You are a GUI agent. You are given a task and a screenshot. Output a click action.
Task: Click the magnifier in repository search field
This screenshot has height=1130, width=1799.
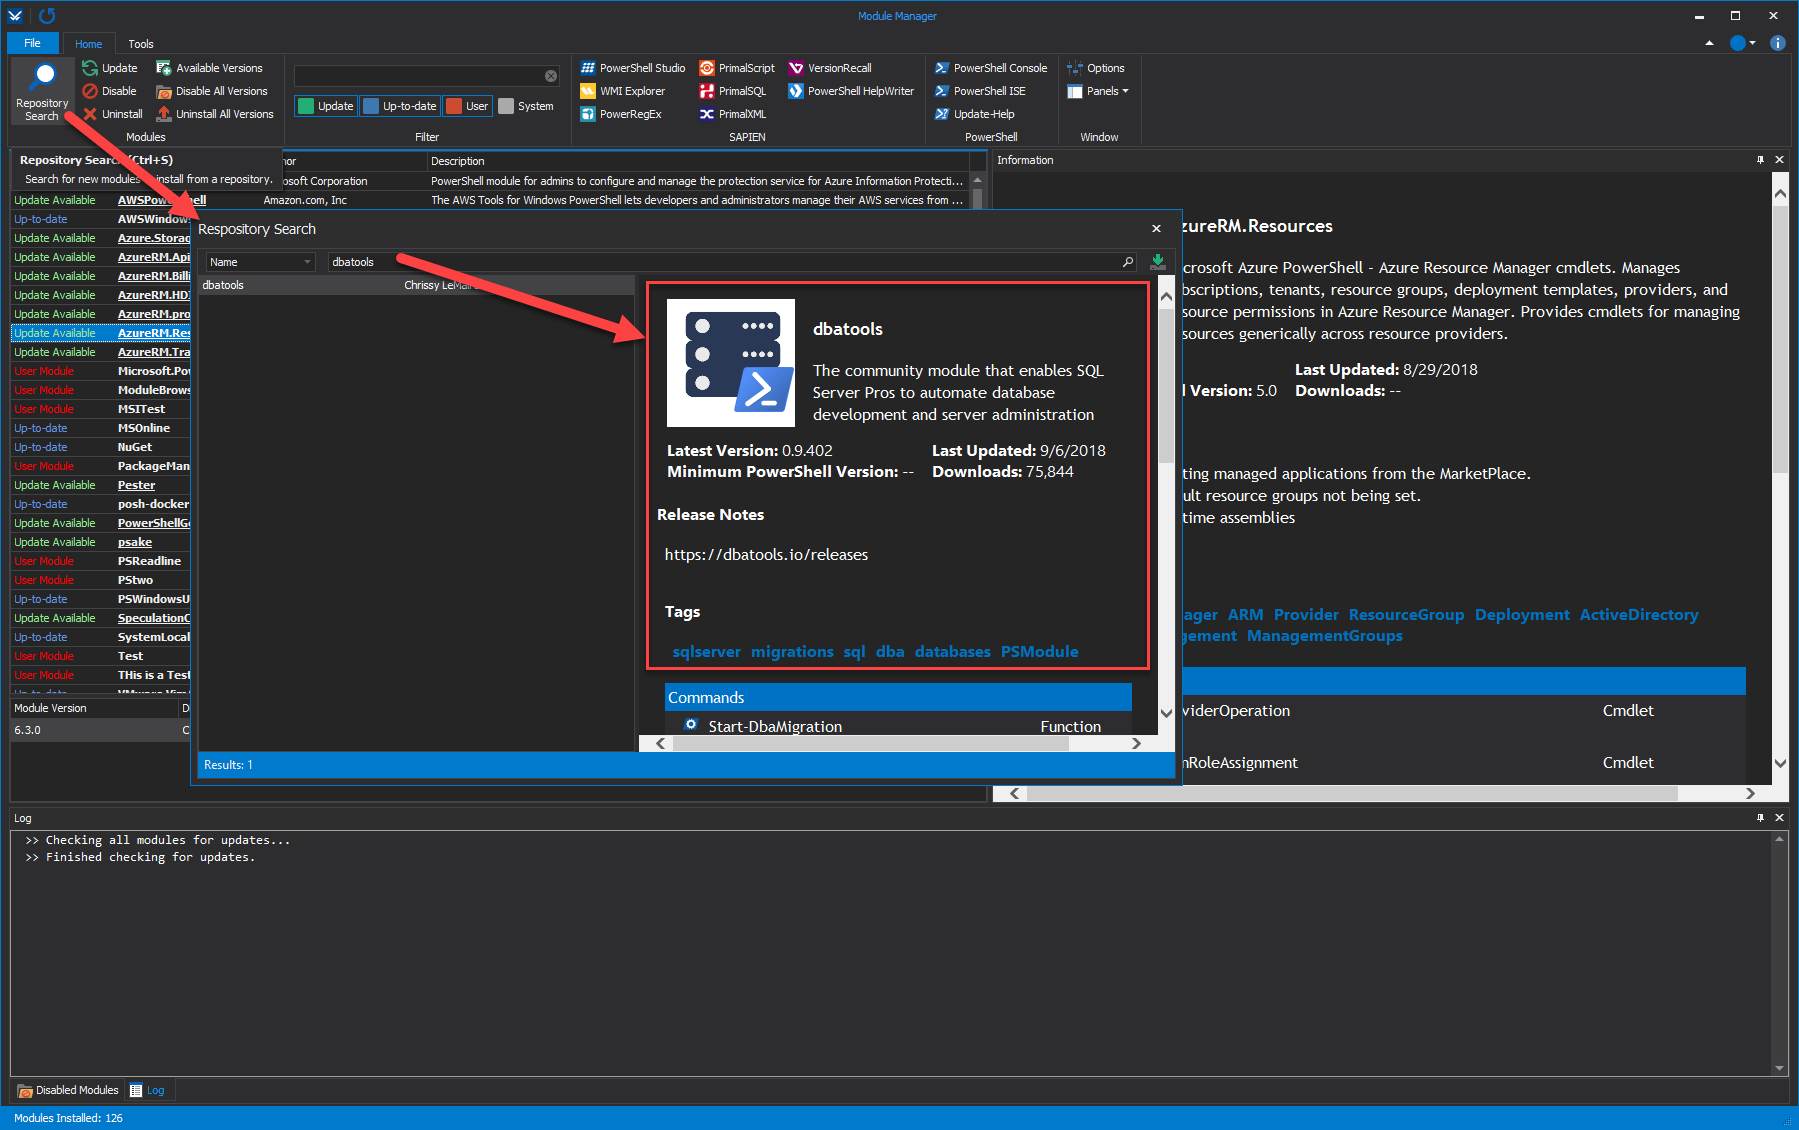[1128, 262]
